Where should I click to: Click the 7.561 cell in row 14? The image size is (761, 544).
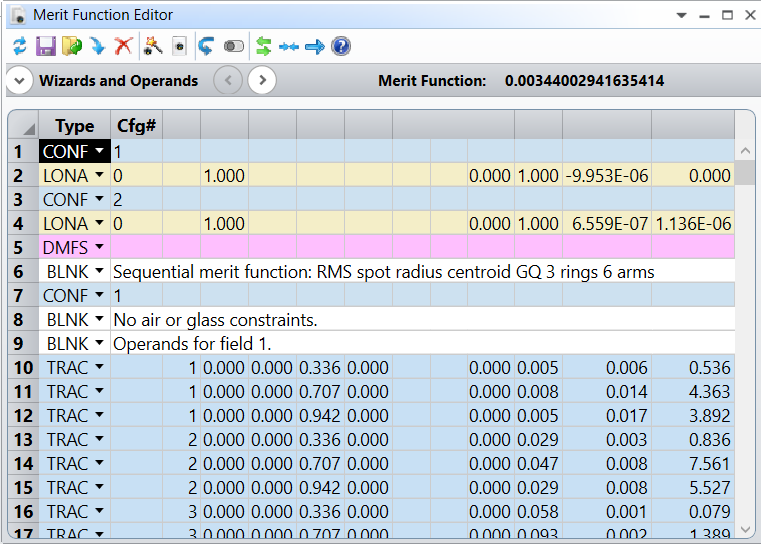pyautogui.click(x=693, y=464)
